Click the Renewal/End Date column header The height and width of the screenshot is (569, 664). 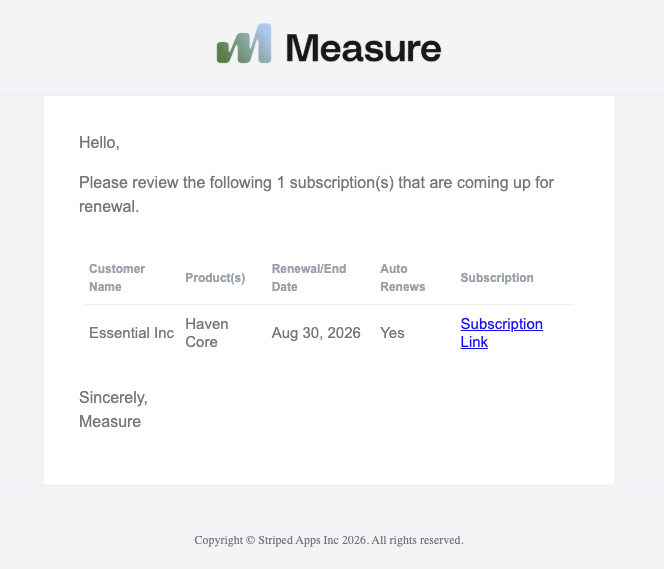pos(309,278)
